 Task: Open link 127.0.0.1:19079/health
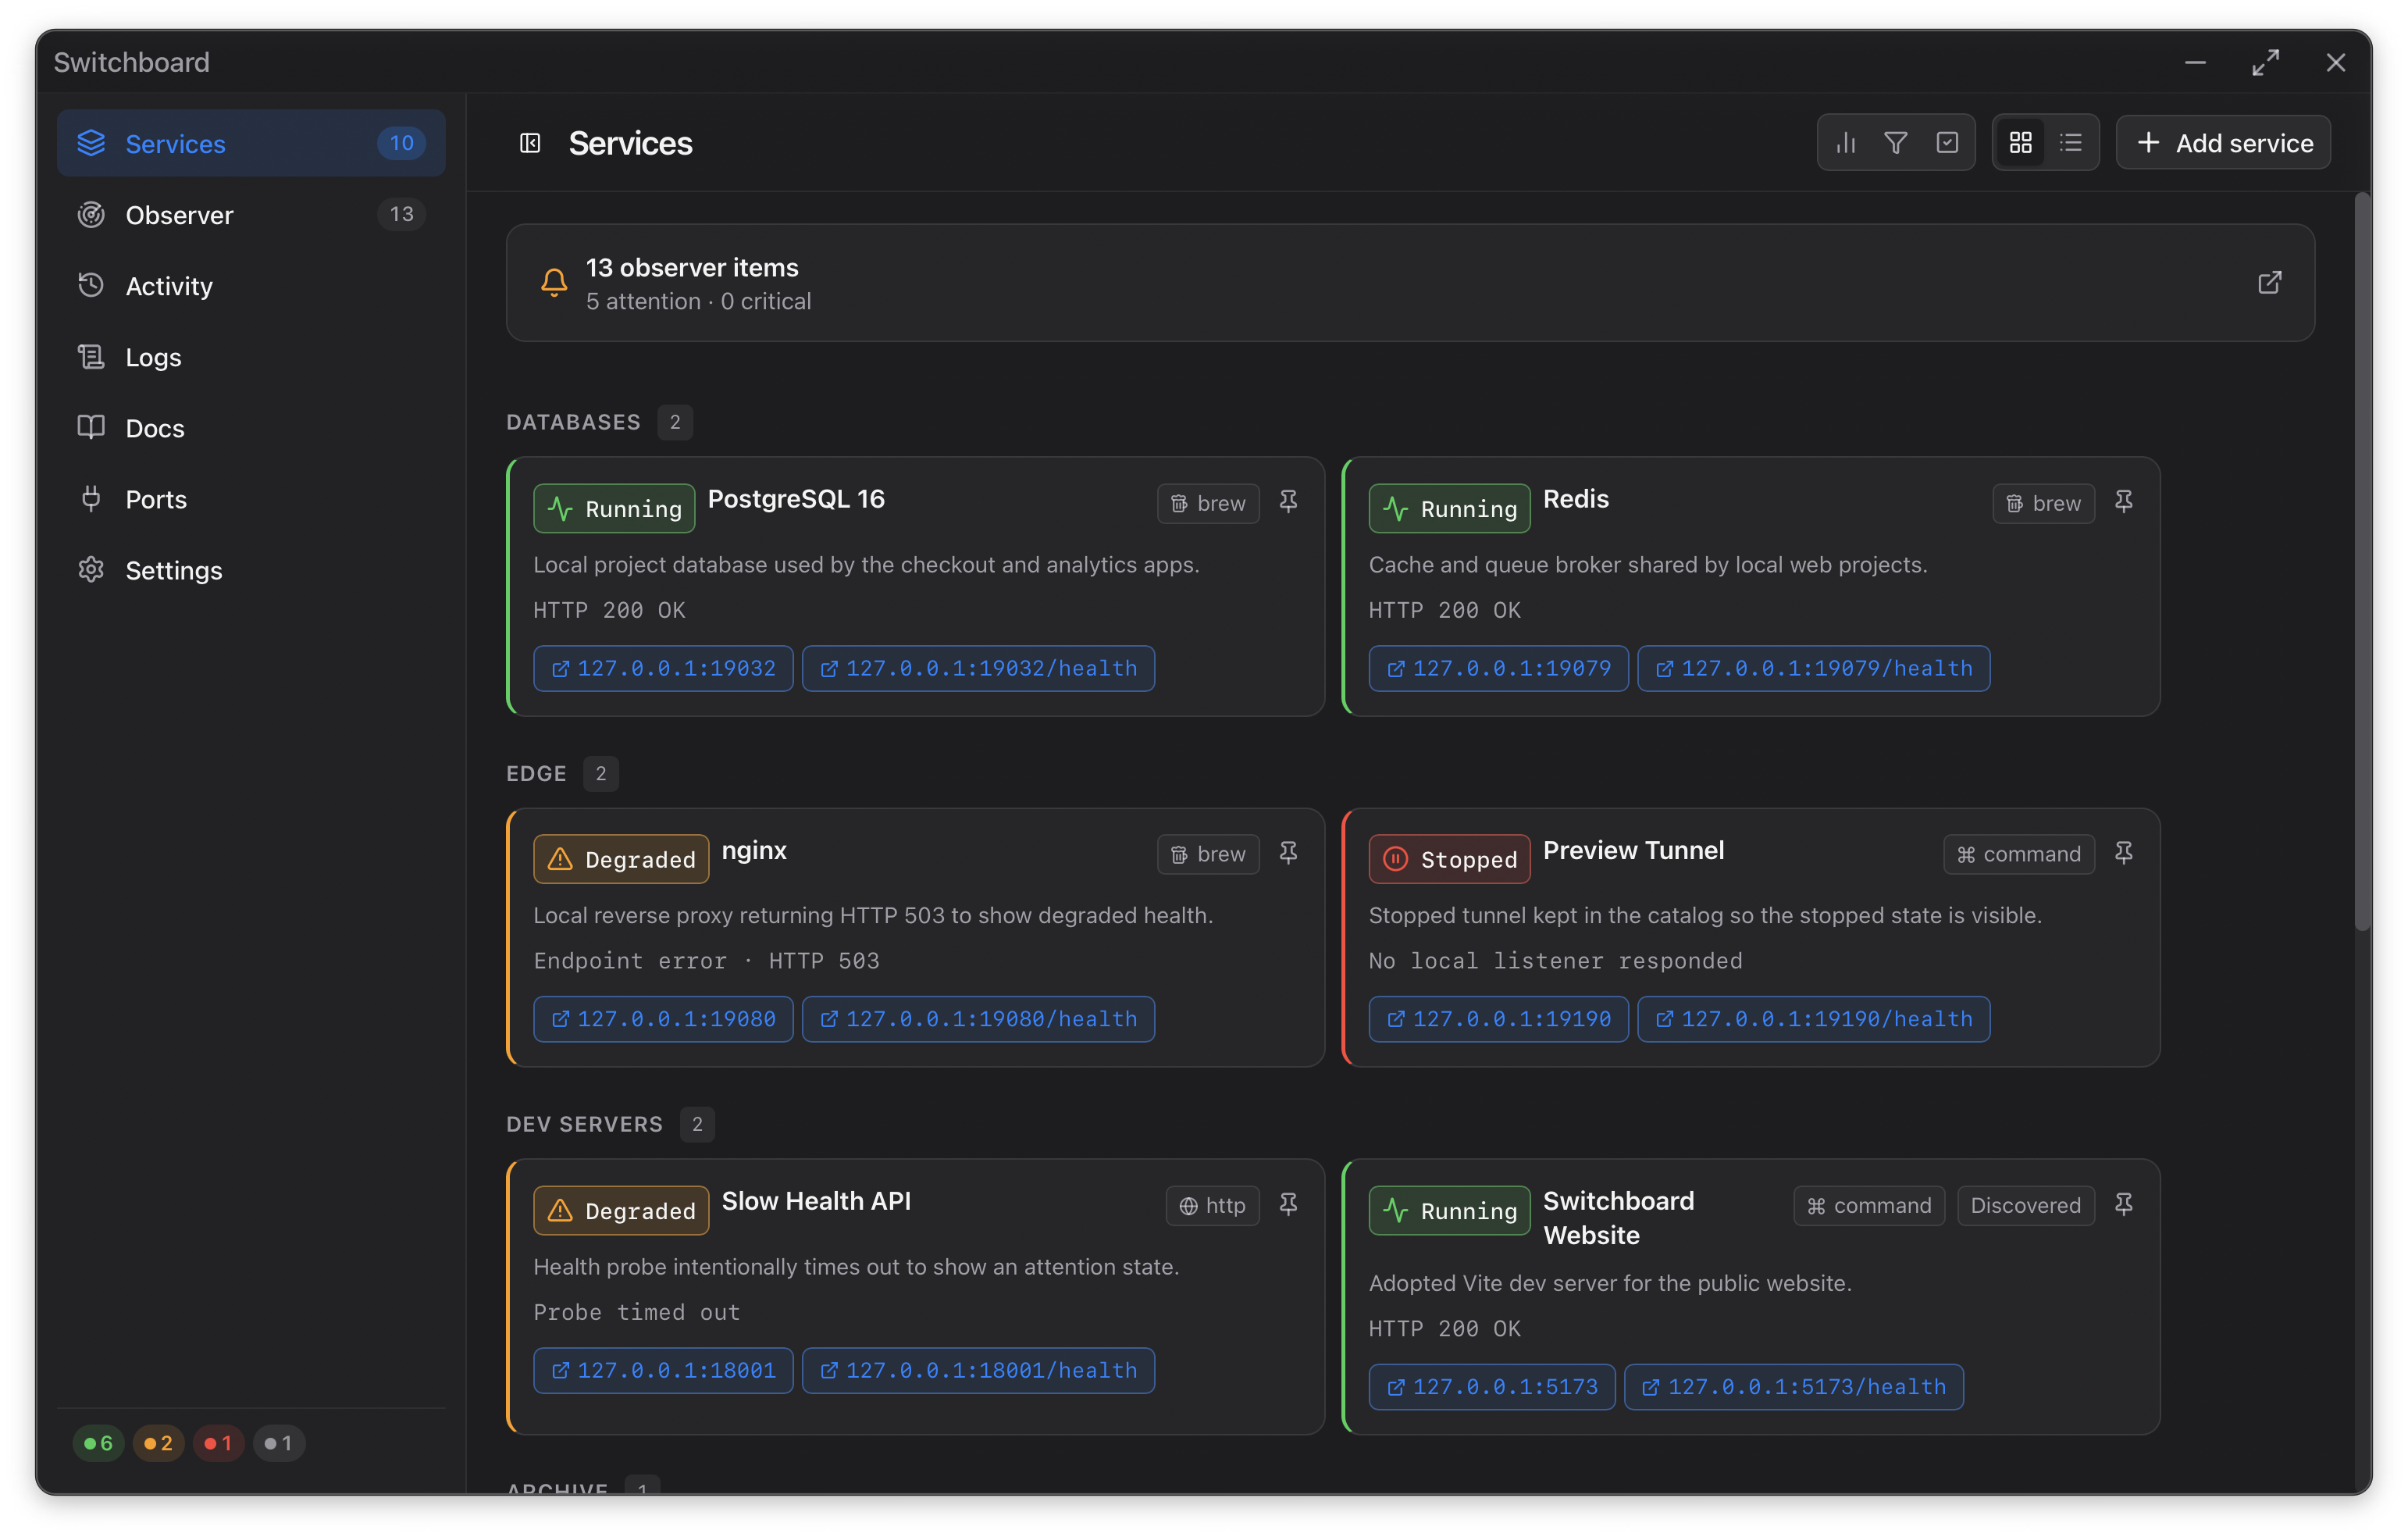coord(1813,668)
